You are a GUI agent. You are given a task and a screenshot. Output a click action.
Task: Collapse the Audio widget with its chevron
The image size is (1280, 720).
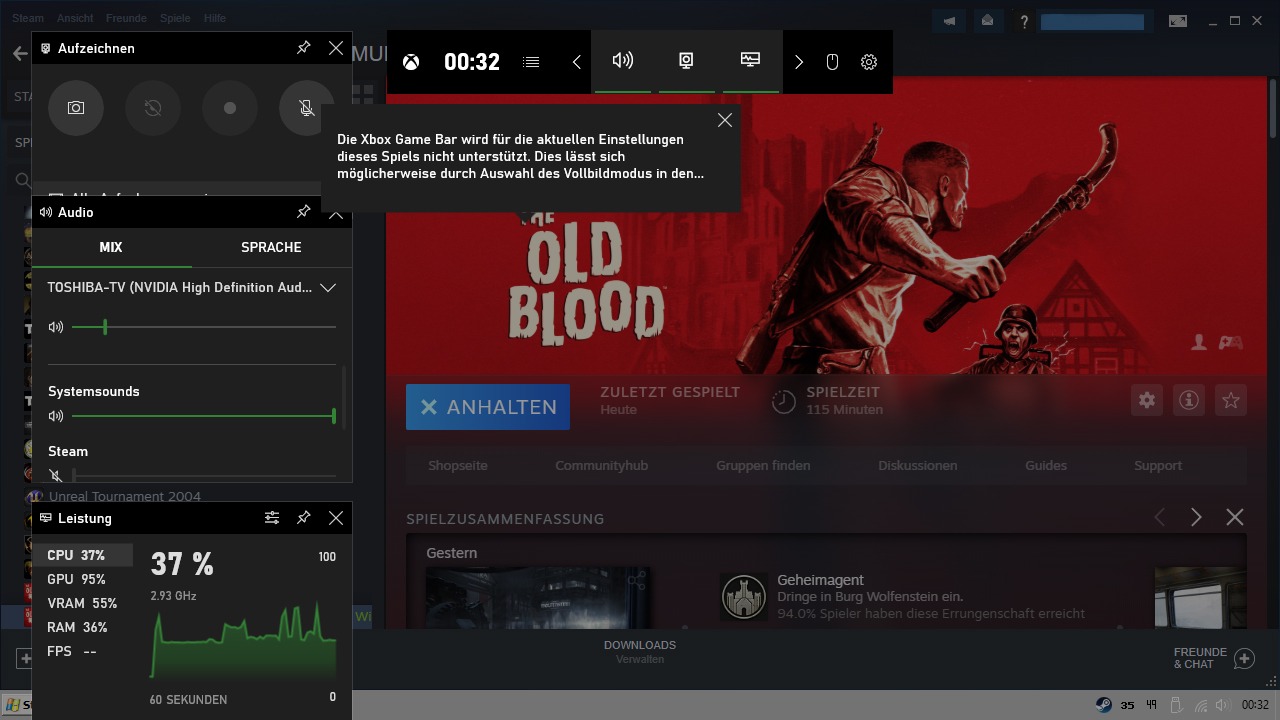point(336,213)
